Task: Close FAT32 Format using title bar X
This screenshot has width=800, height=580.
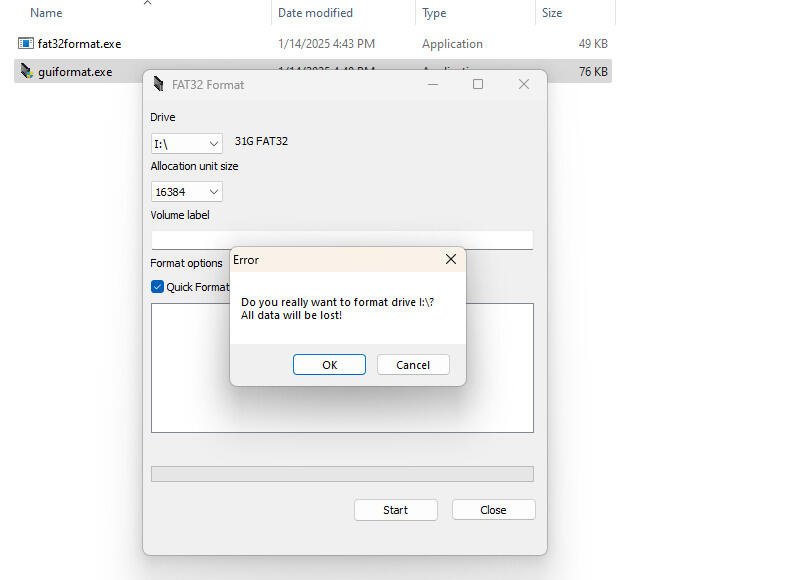Action: click(523, 85)
